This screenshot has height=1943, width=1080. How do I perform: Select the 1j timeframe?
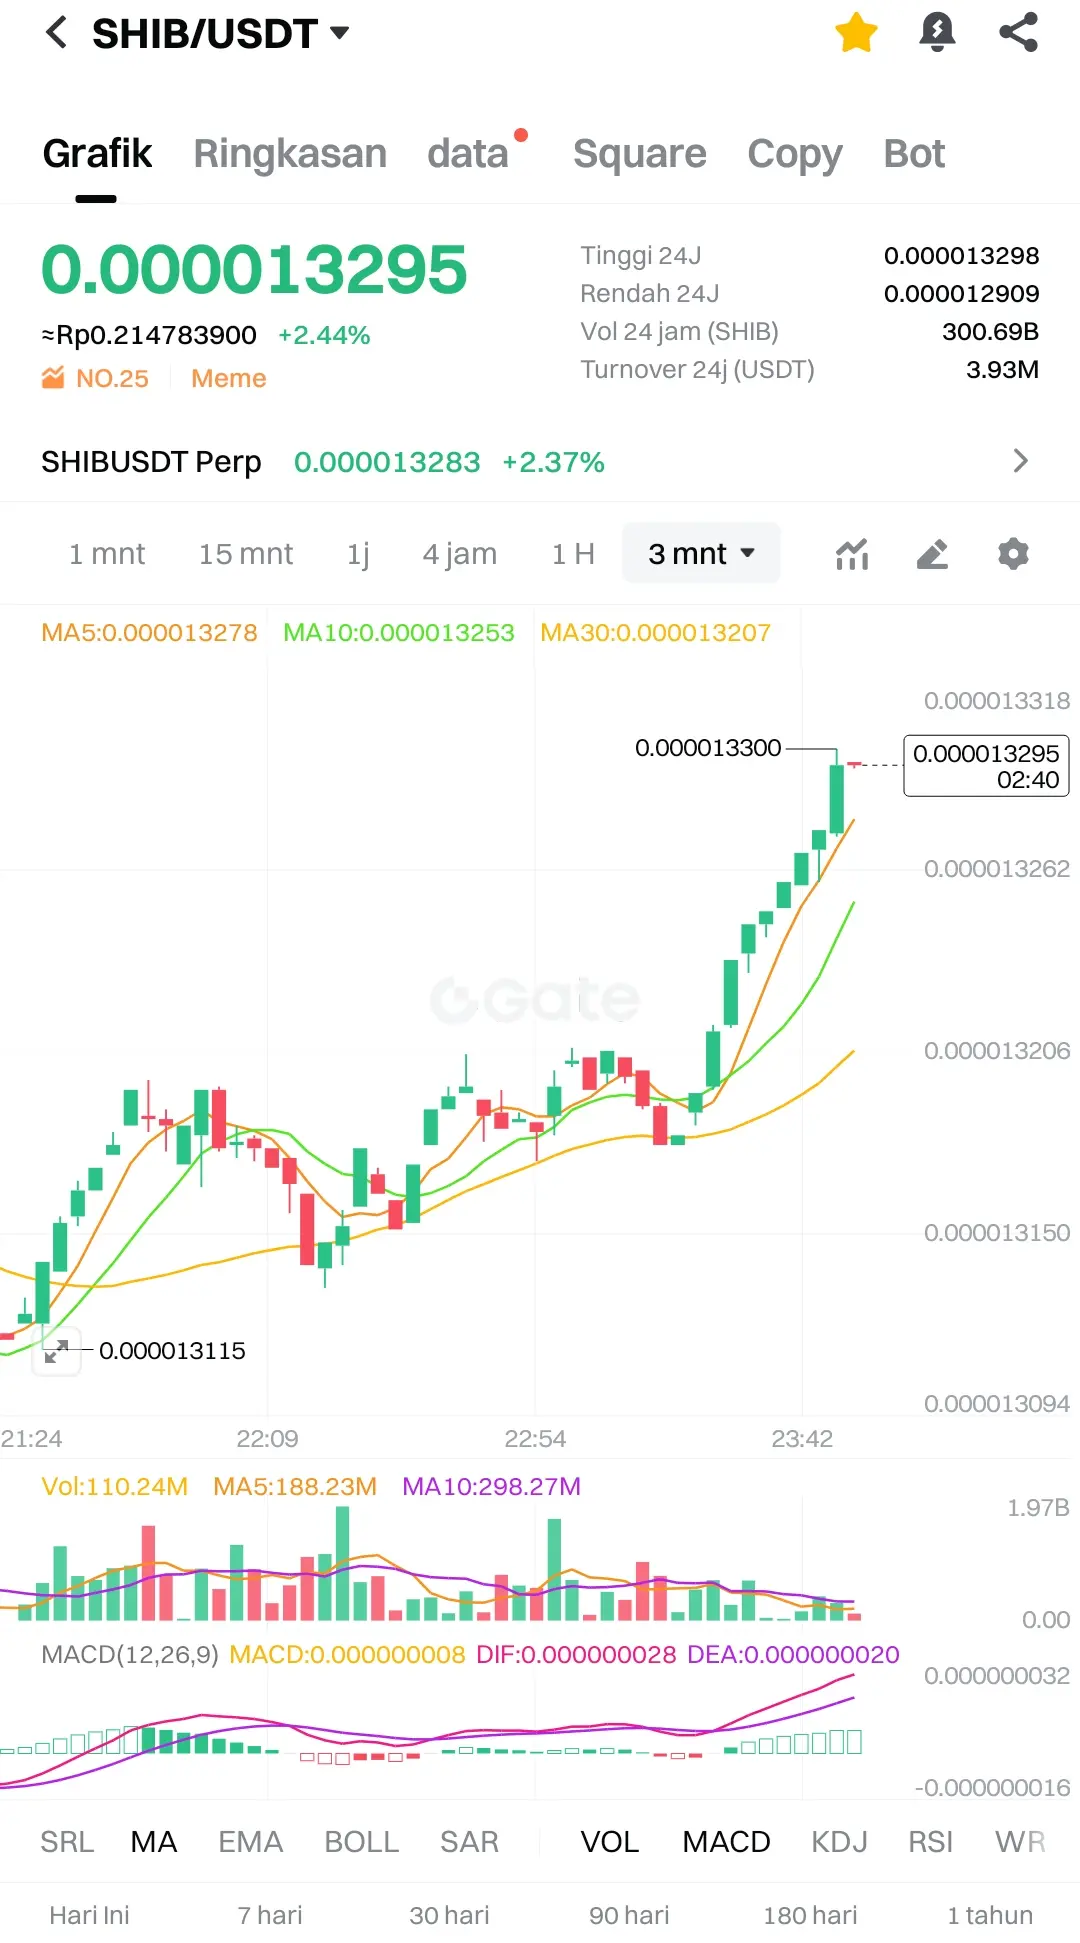(358, 554)
